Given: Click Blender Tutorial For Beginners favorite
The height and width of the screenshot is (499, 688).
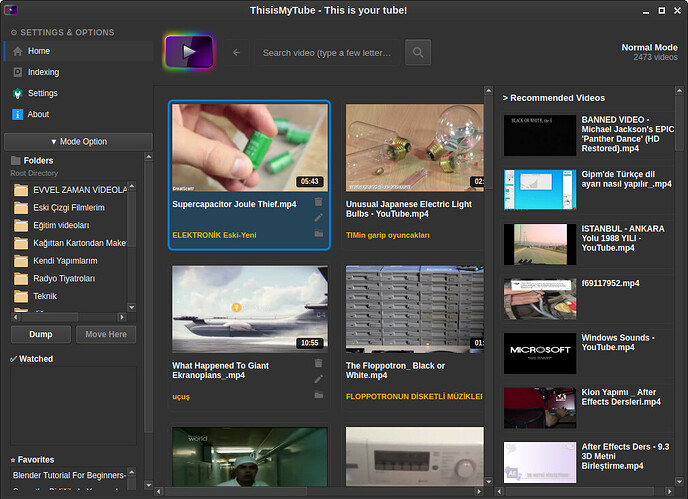Looking at the screenshot, I should (69, 475).
